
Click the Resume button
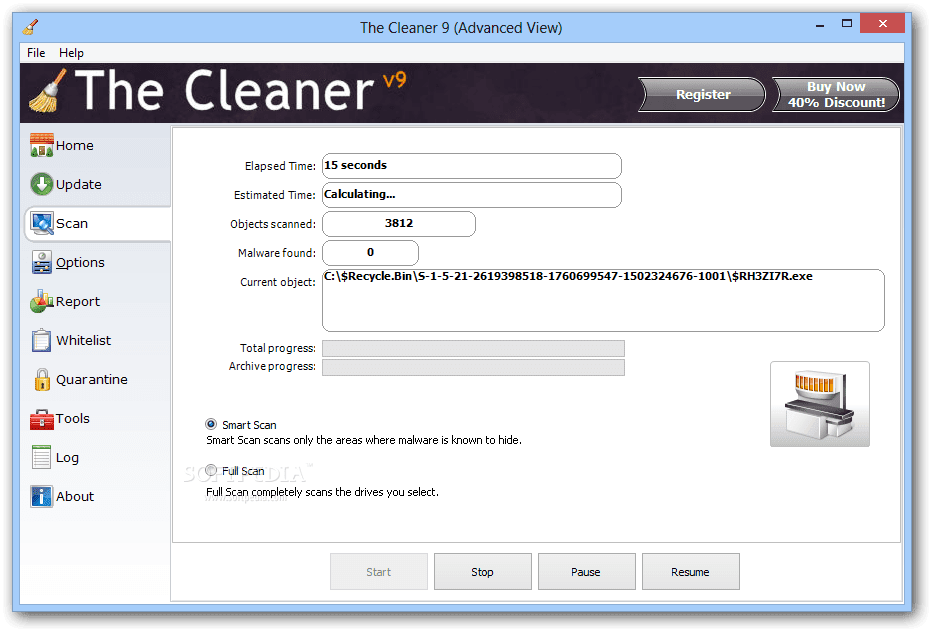point(691,572)
